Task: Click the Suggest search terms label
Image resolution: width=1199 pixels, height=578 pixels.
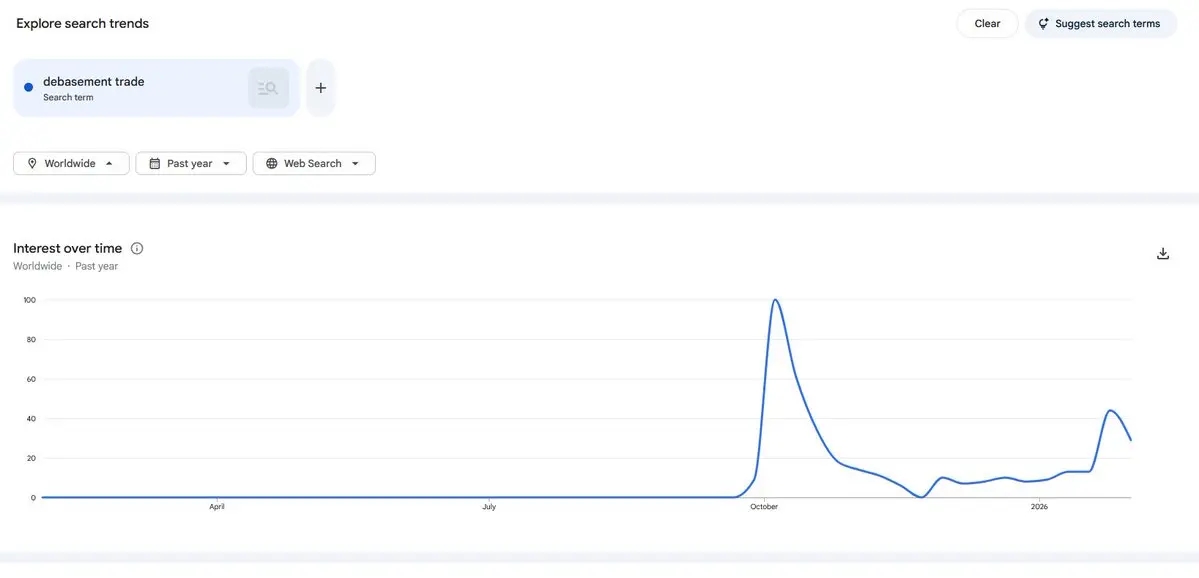Action: click(1107, 24)
